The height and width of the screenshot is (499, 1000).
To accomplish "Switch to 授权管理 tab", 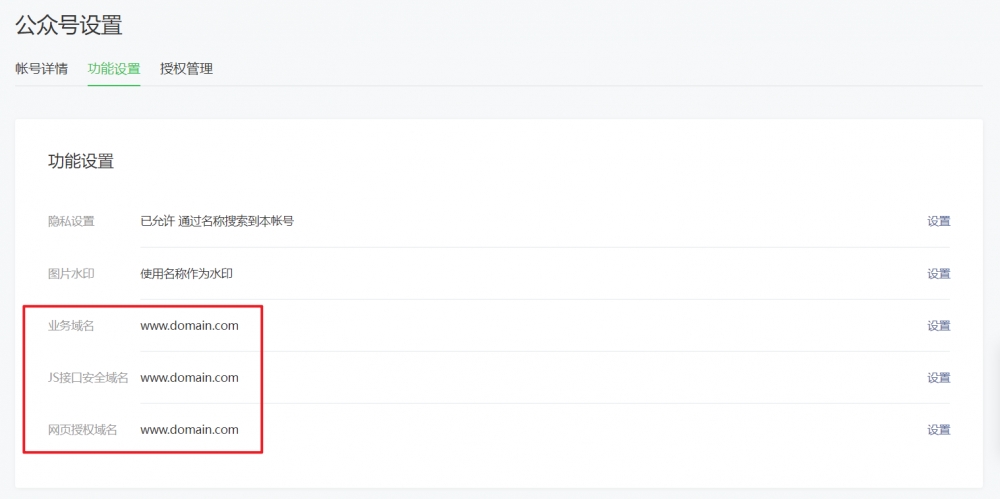I will tap(186, 69).
